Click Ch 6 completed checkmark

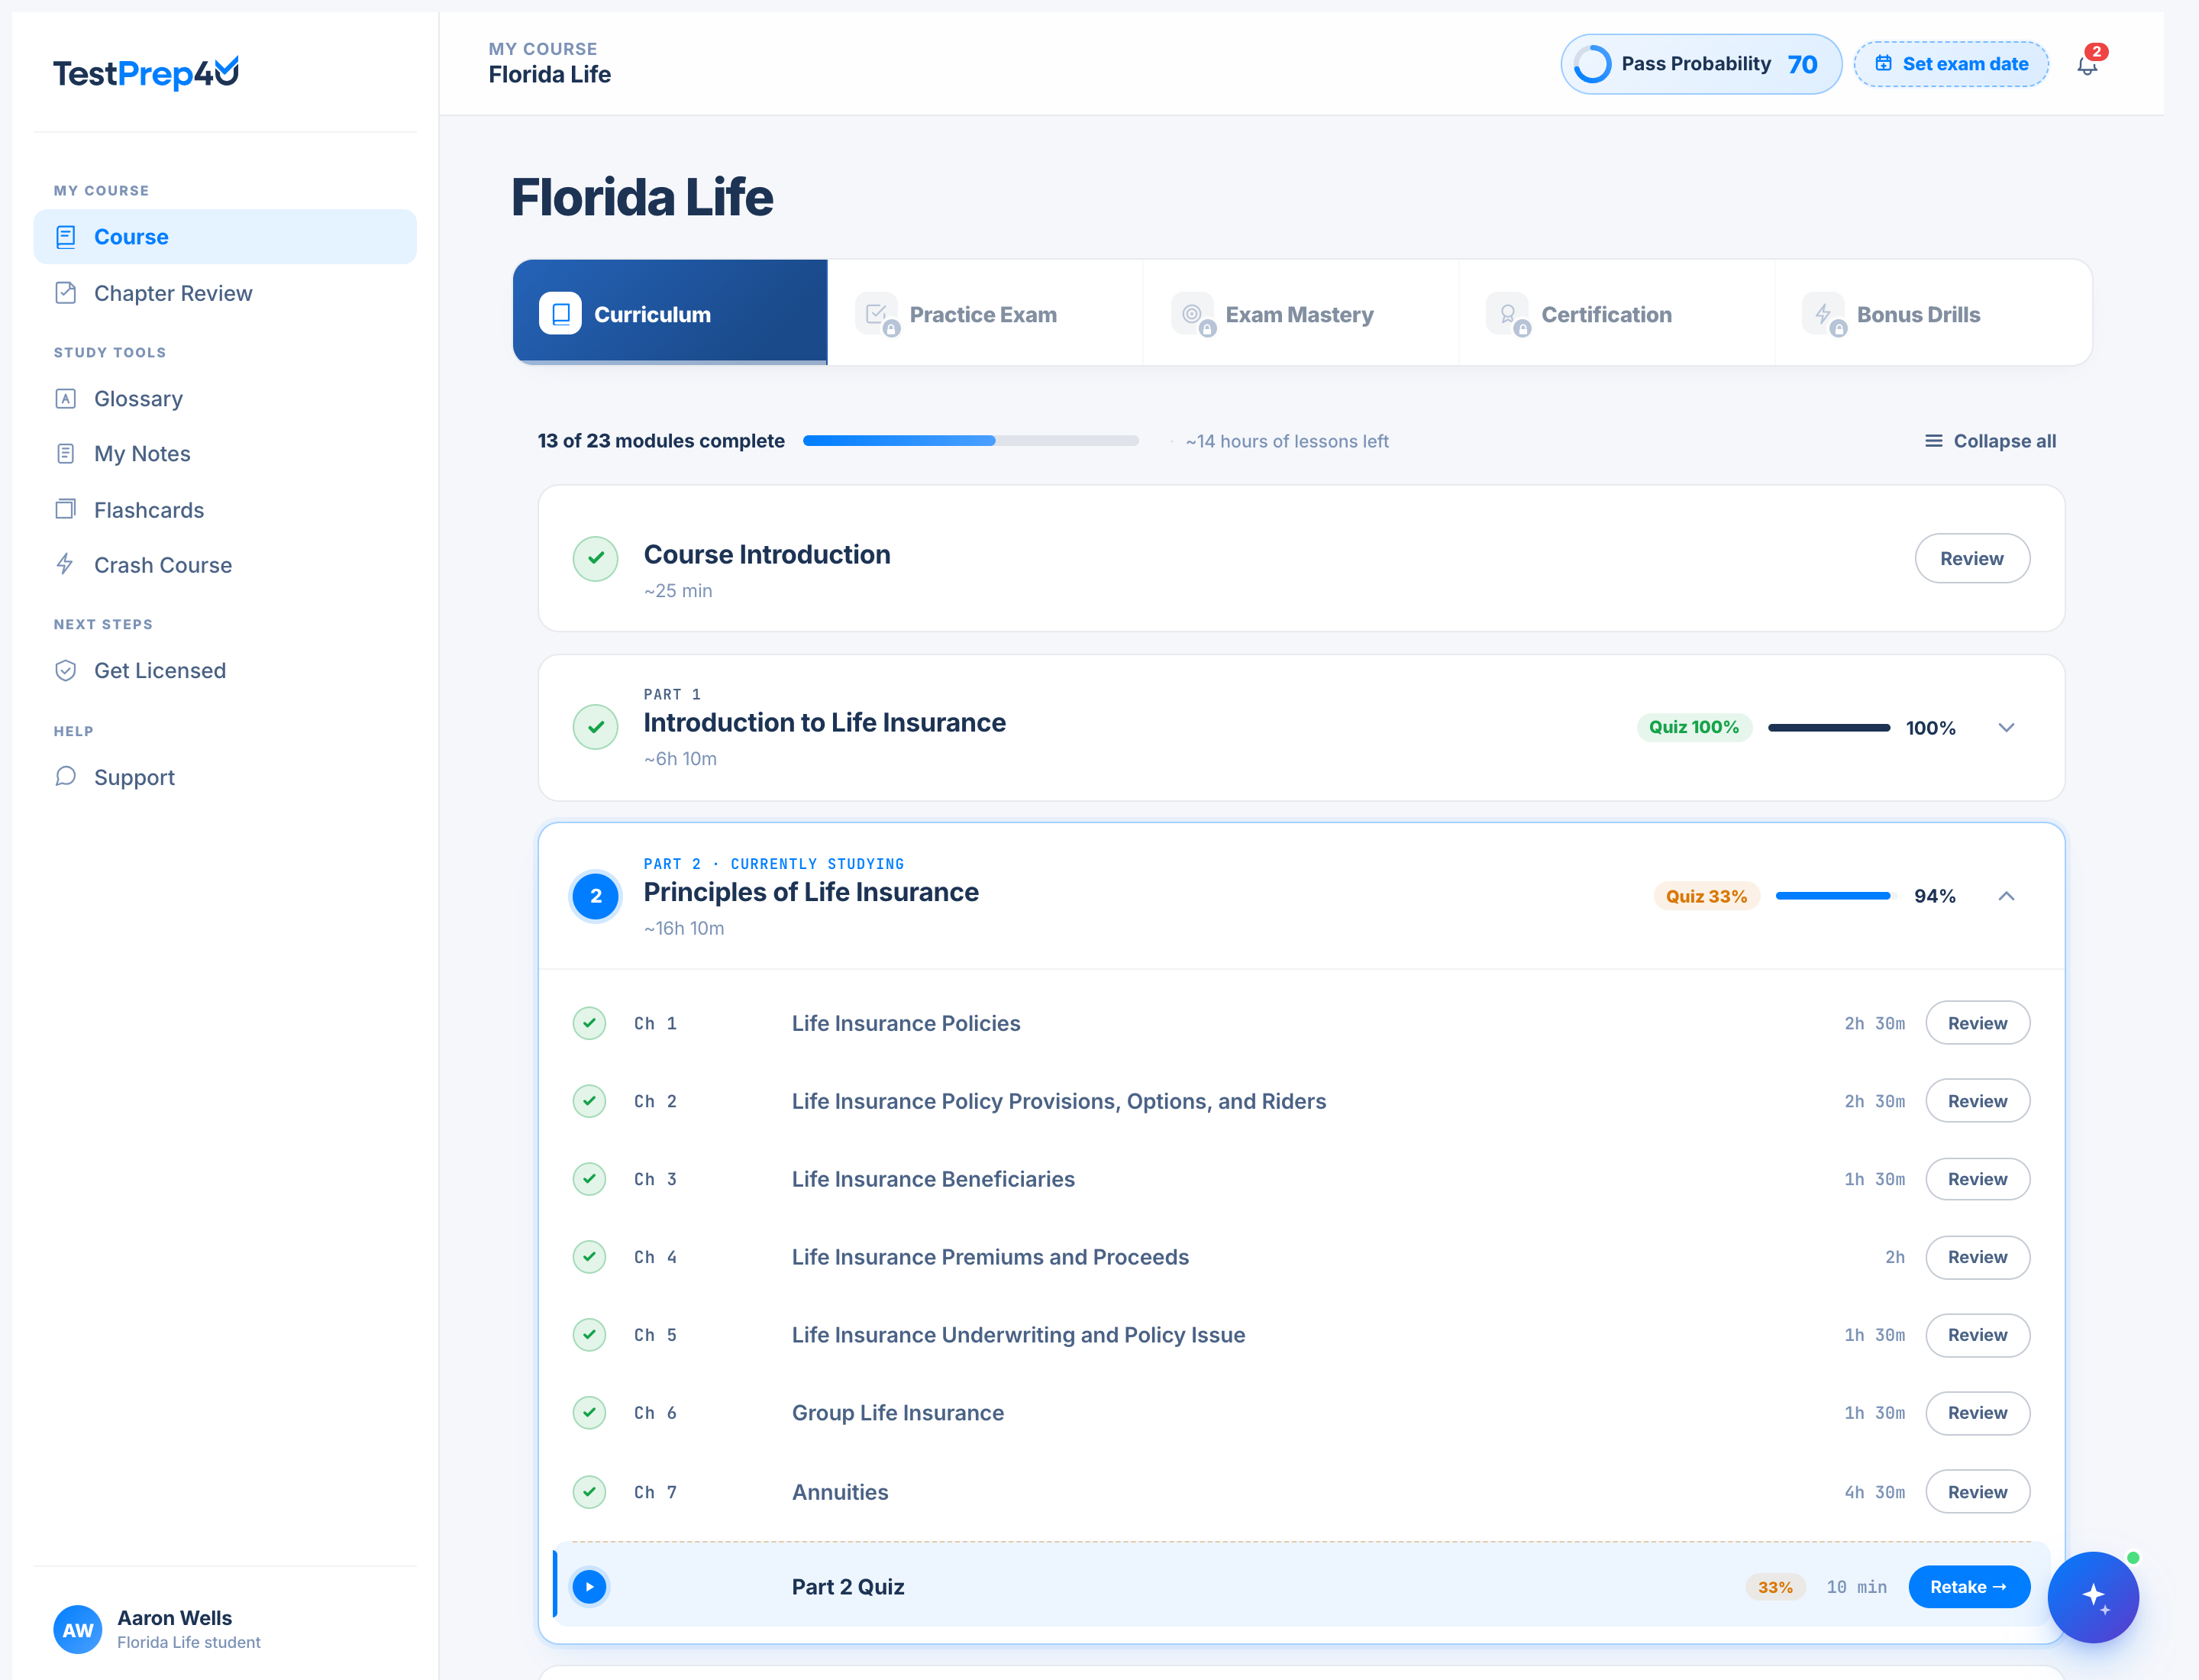click(589, 1413)
